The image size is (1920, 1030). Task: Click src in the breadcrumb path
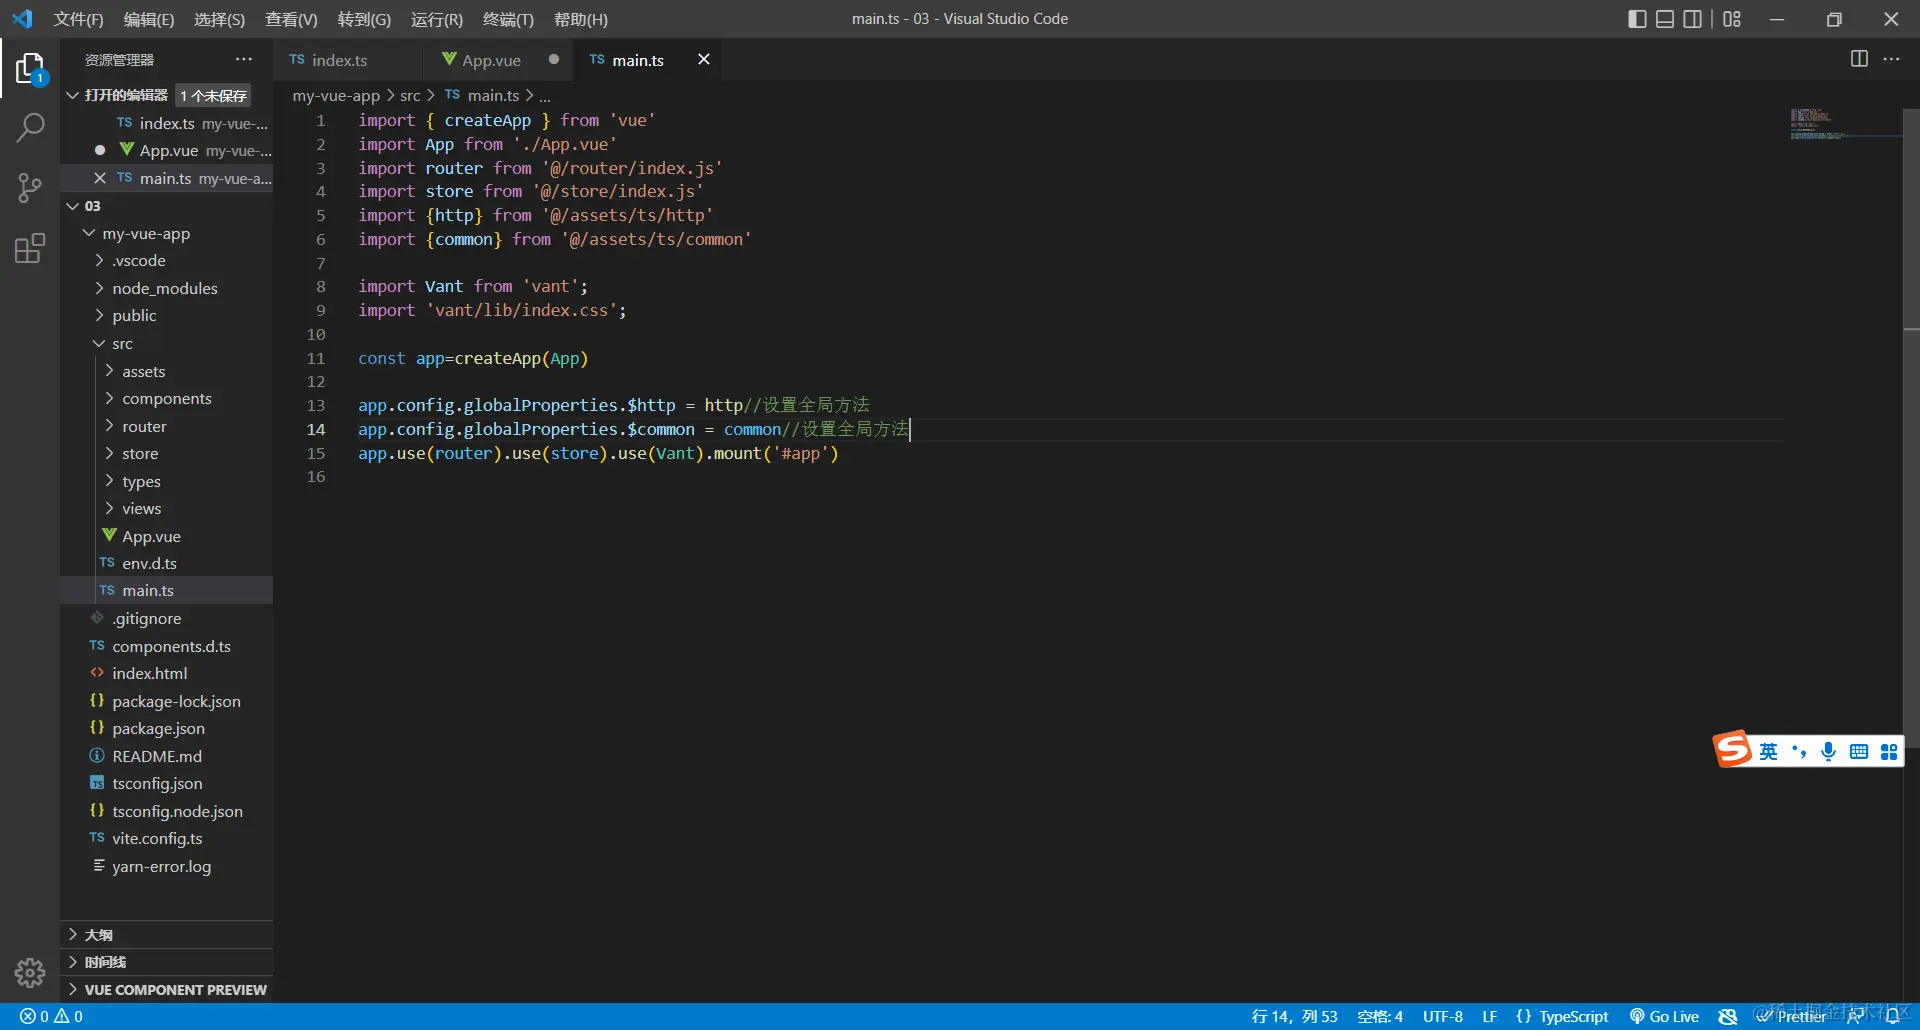(x=410, y=95)
